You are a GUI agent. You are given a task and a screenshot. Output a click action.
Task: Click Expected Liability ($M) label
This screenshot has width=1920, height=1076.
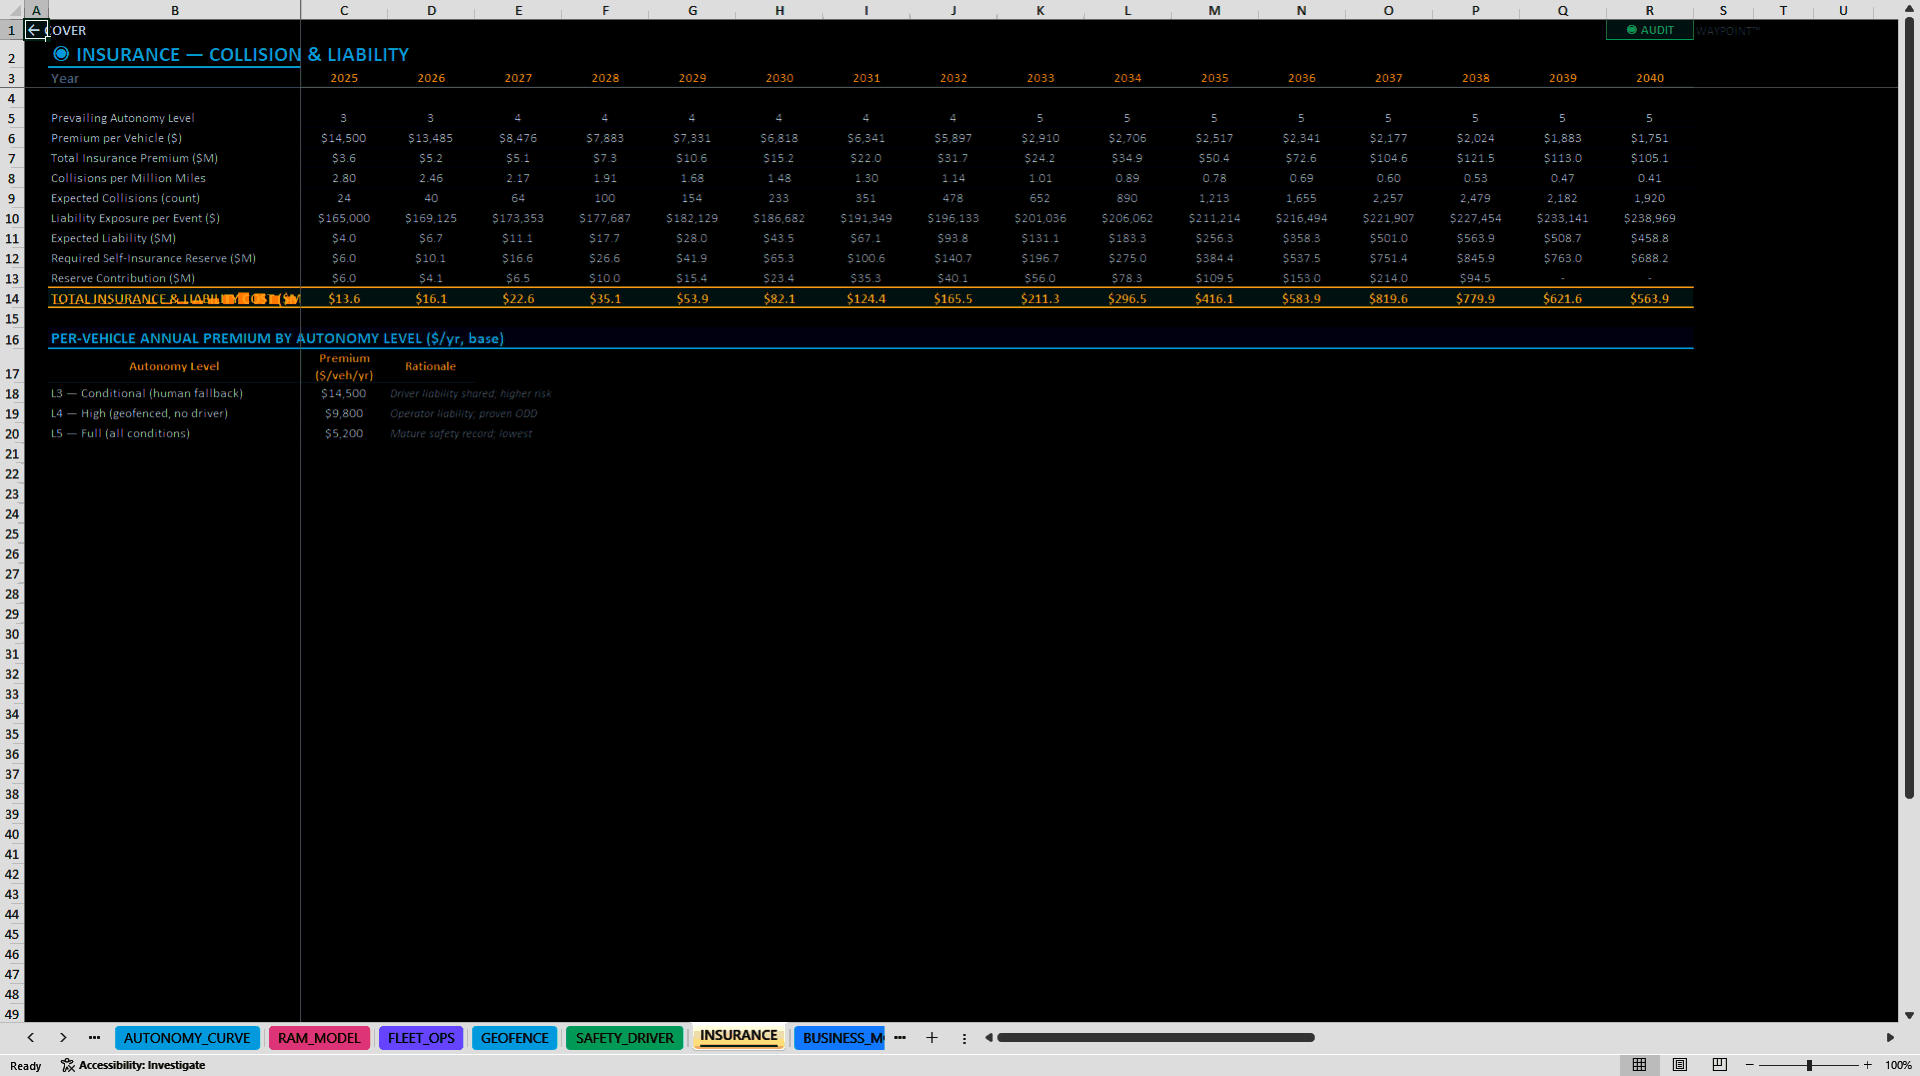point(113,238)
